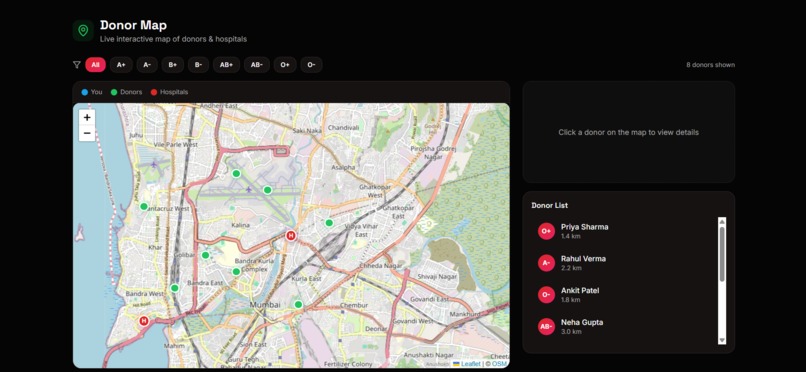806x372 pixels.
Task: Click the 'Live interactive map' subtitle
Action: [x=173, y=39]
